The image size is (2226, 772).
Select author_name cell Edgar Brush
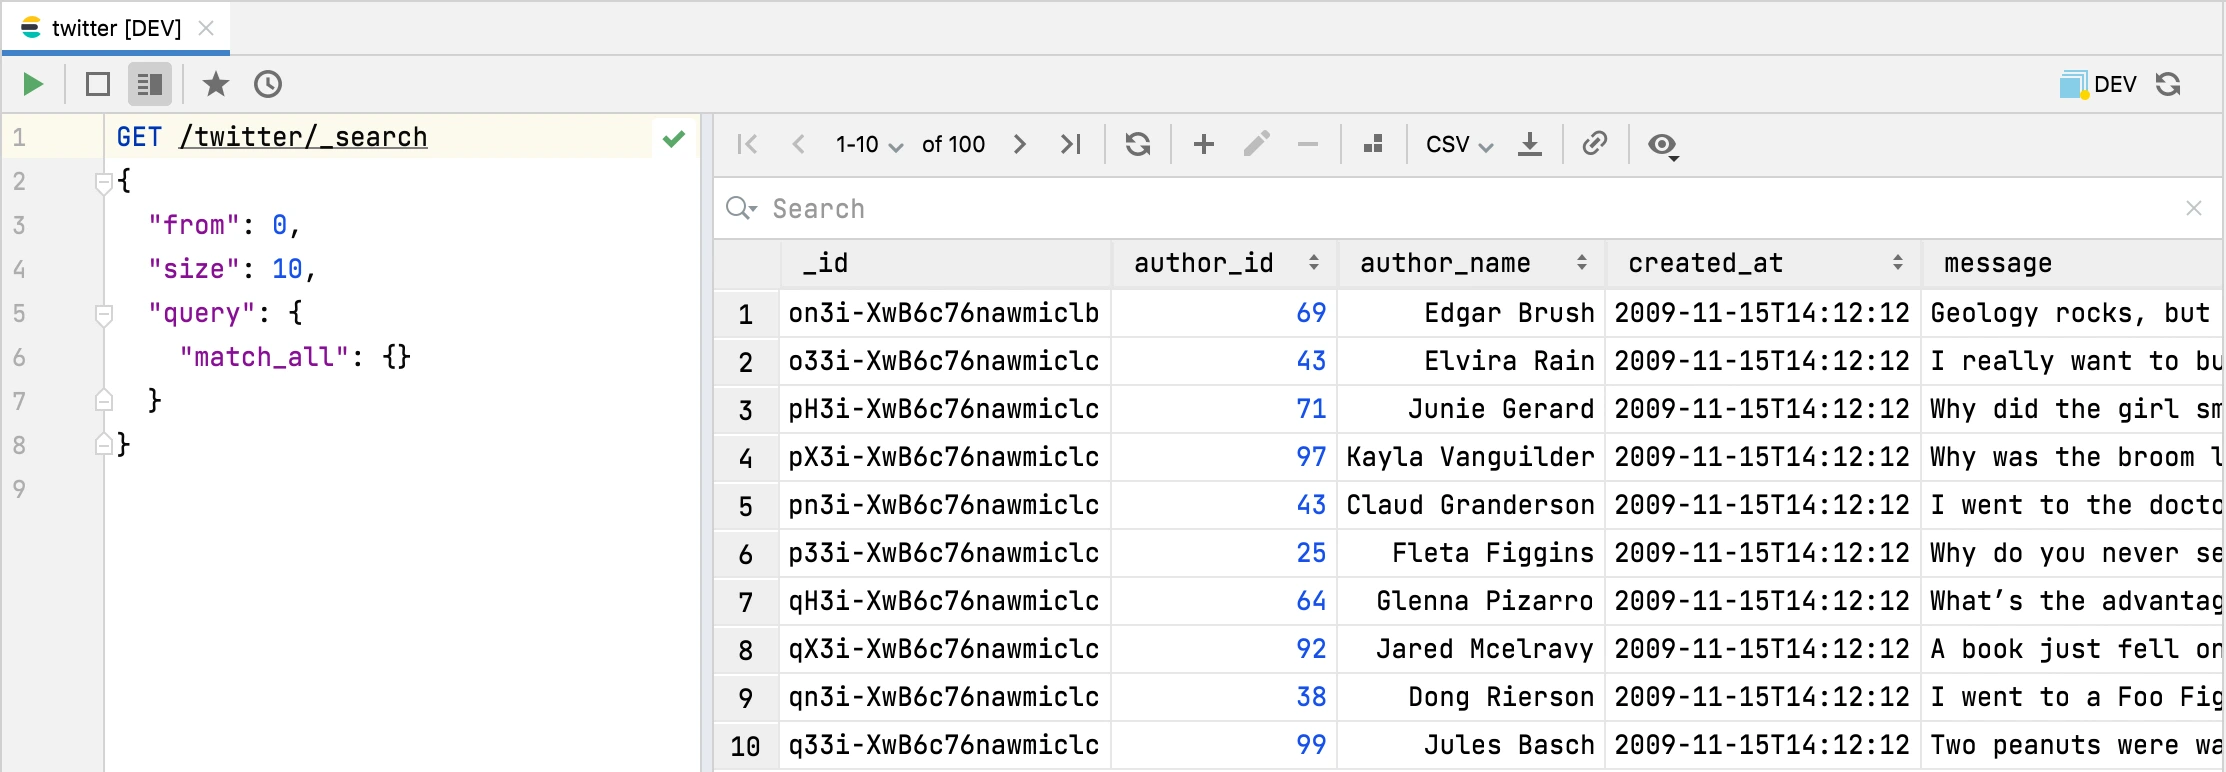1472,313
